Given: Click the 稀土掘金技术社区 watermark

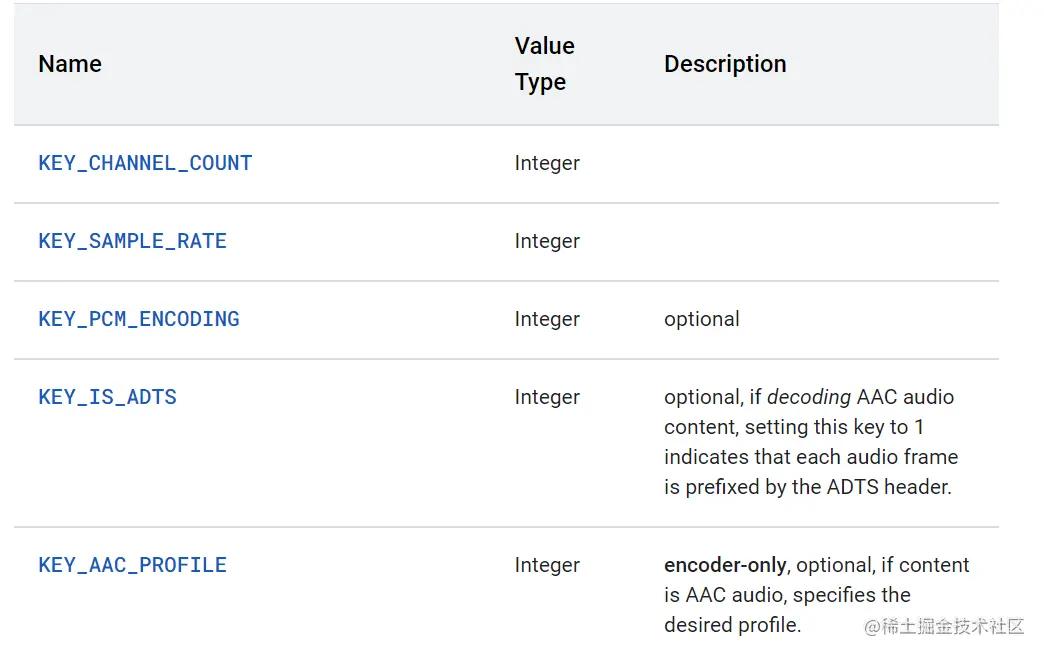Looking at the screenshot, I should [944, 627].
